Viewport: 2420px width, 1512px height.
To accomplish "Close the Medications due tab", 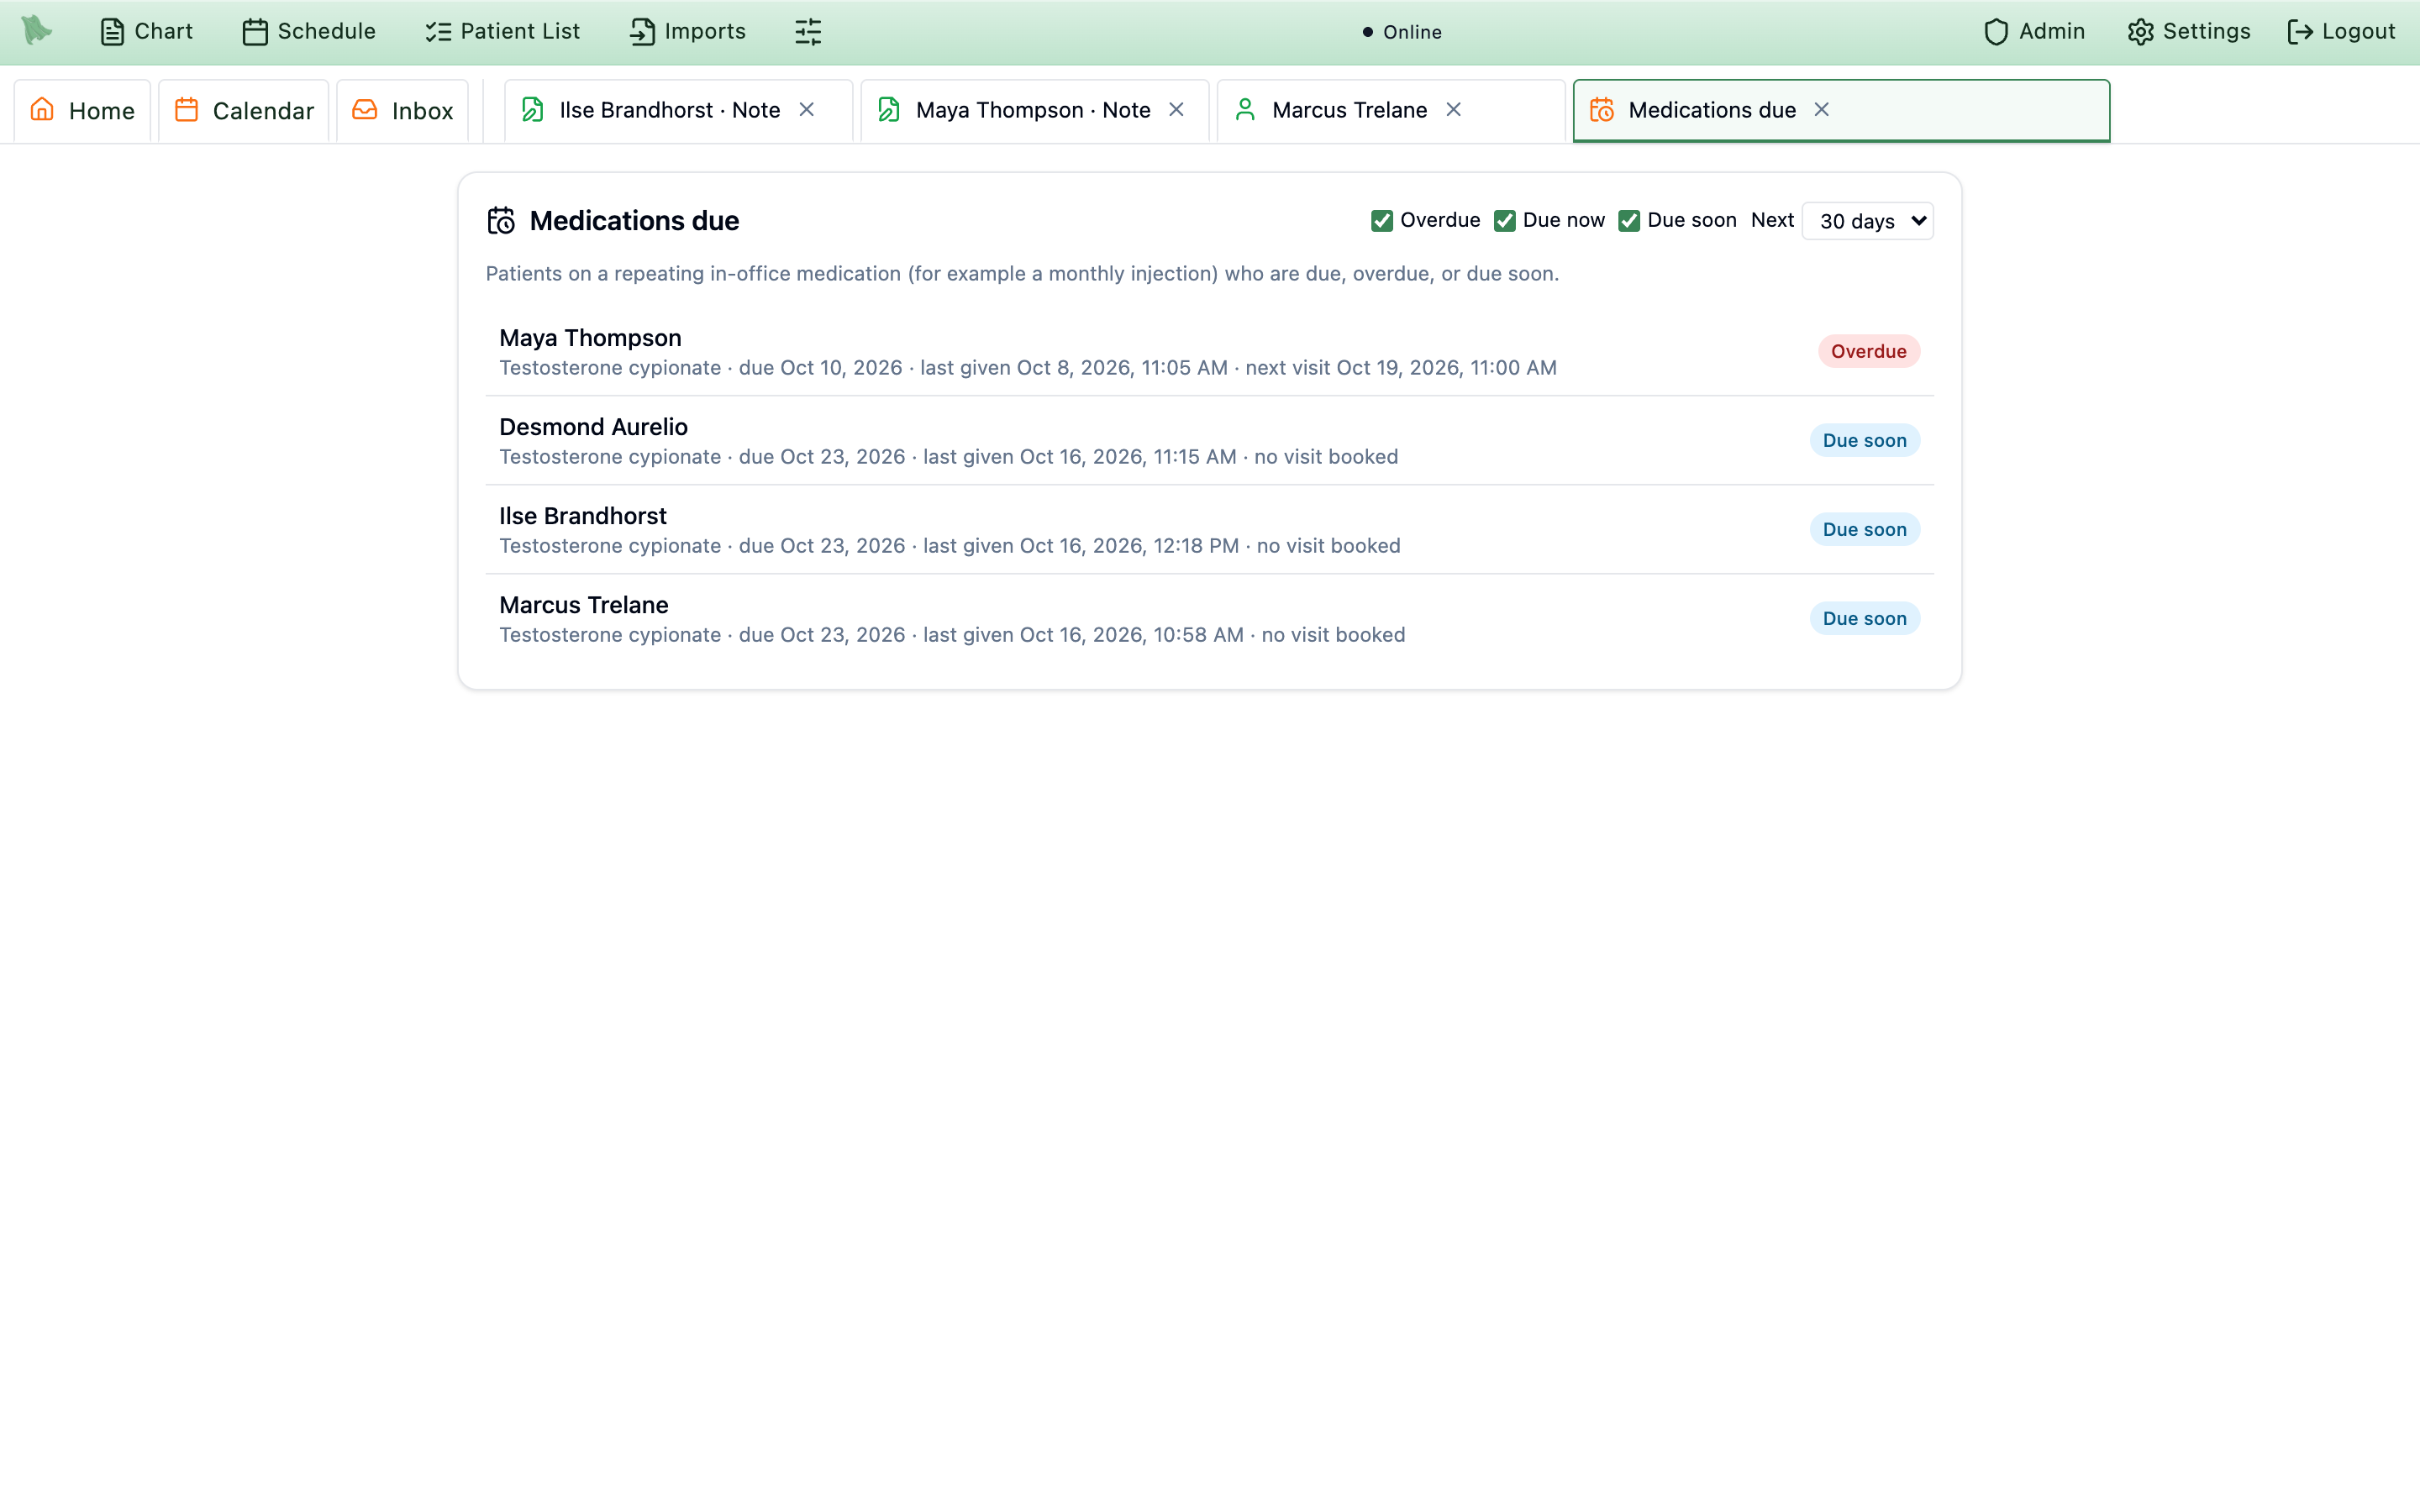I will [x=1822, y=110].
